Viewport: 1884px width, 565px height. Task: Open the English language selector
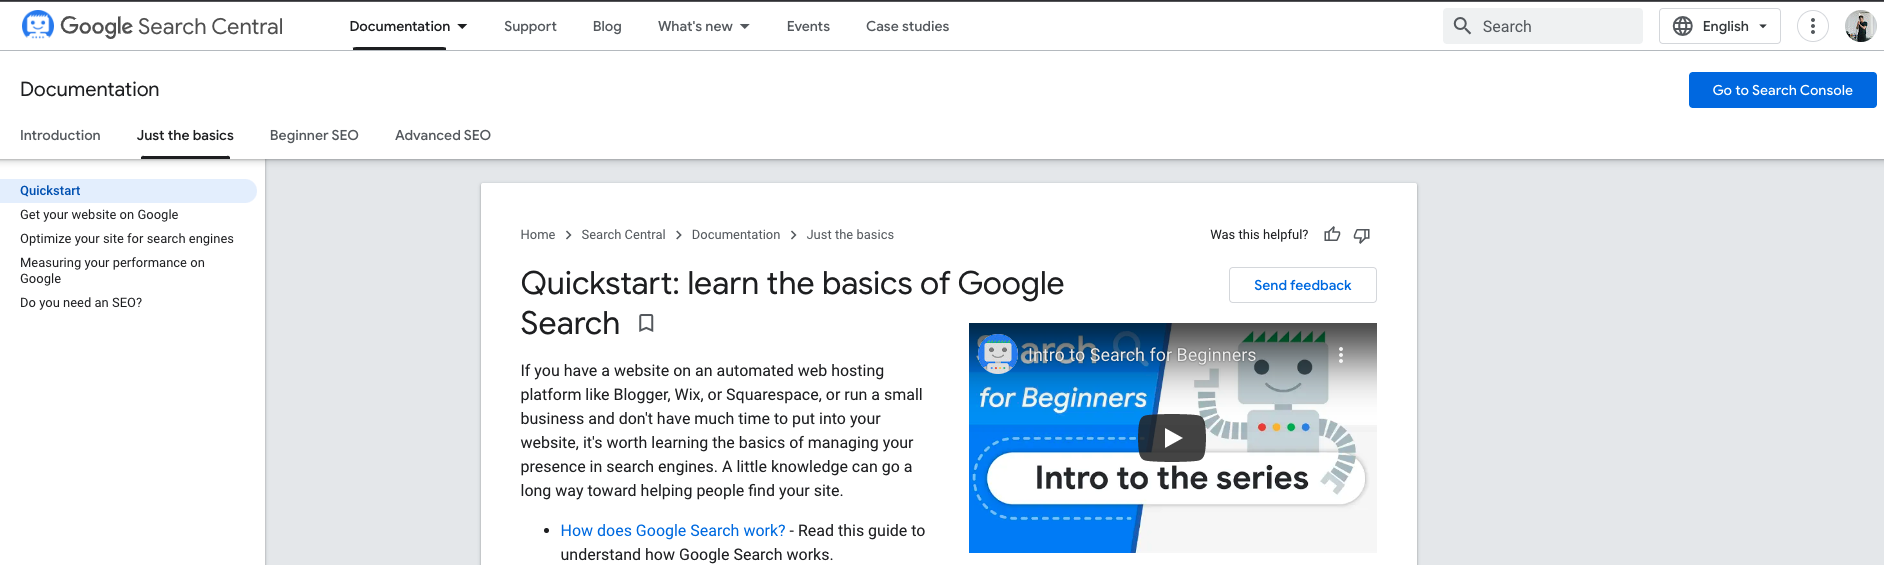(1720, 26)
